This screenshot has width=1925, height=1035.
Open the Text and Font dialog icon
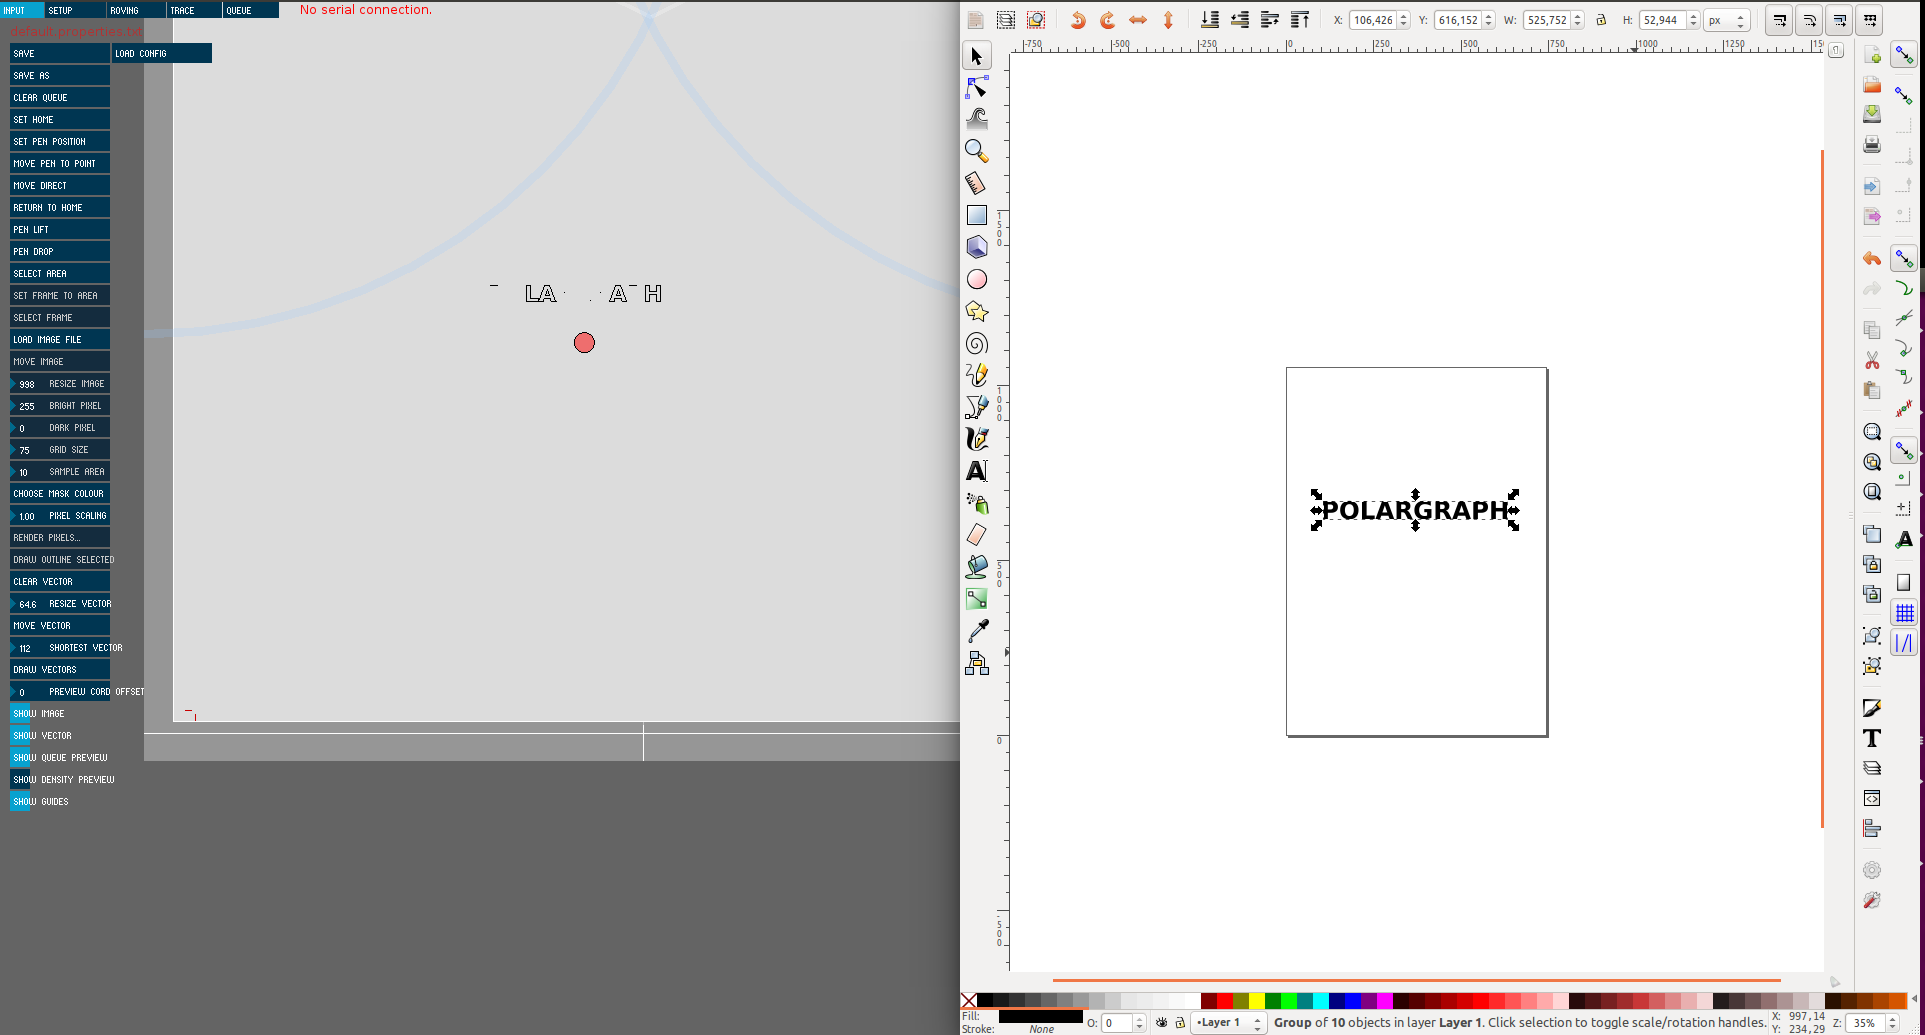tap(1872, 738)
